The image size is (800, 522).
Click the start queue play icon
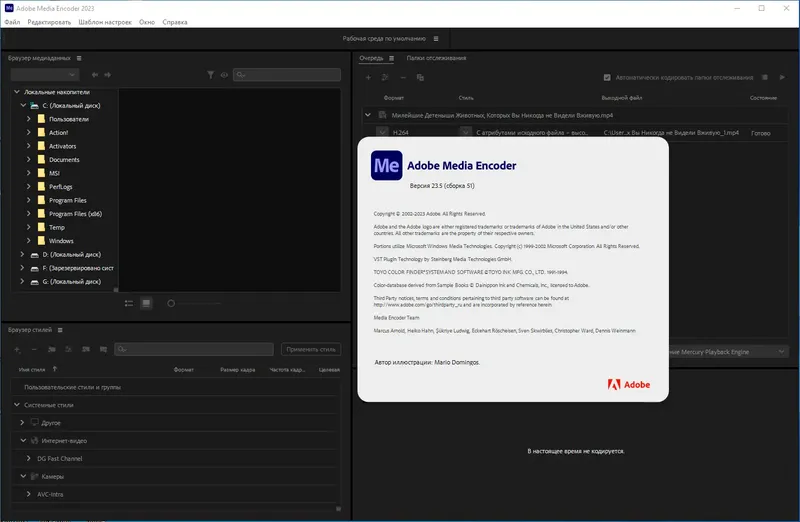coord(782,78)
